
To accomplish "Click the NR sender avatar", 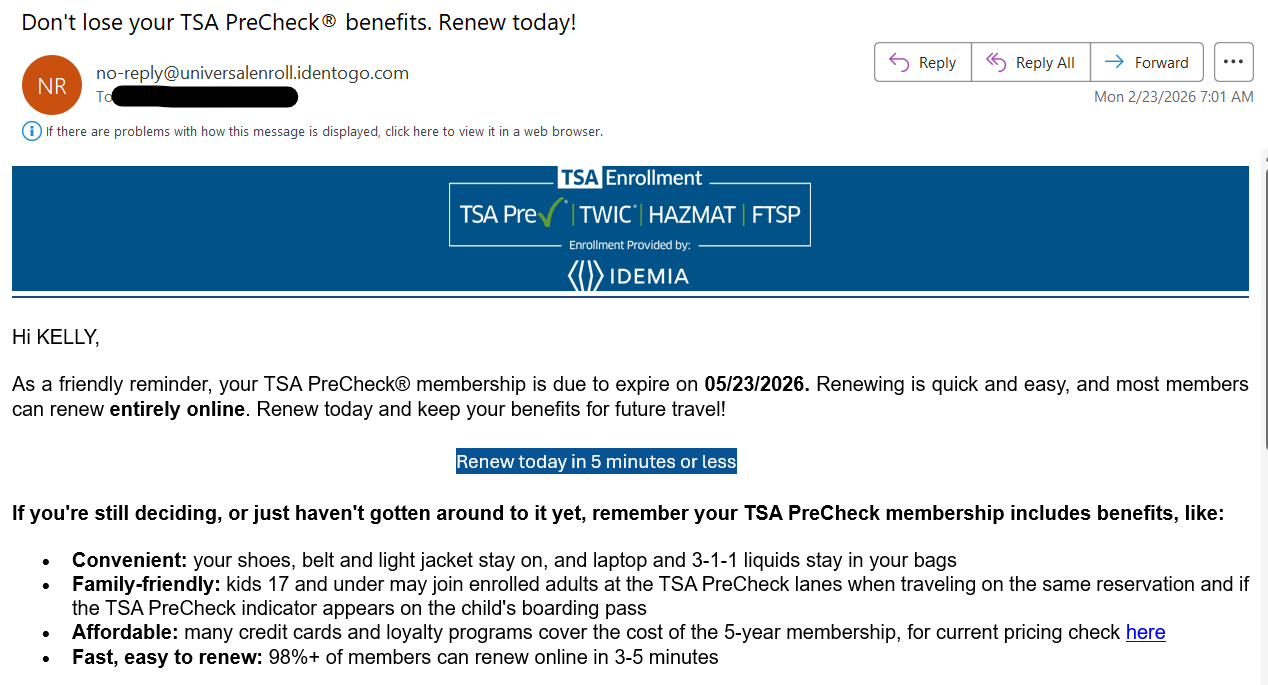I will coord(52,85).
